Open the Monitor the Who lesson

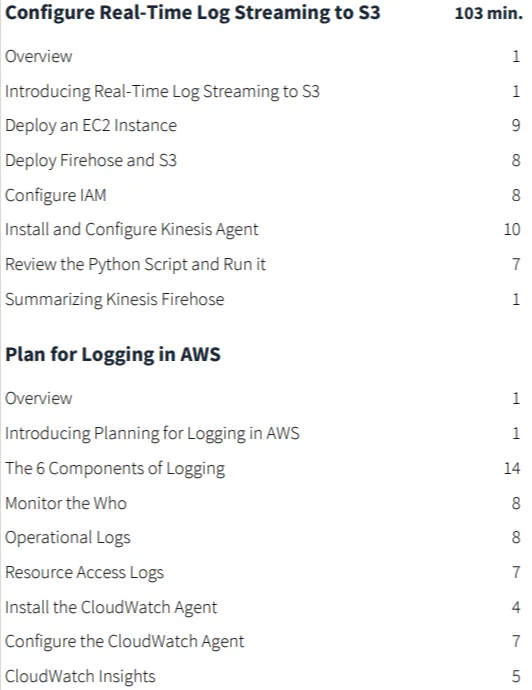click(x=66, y=503)
